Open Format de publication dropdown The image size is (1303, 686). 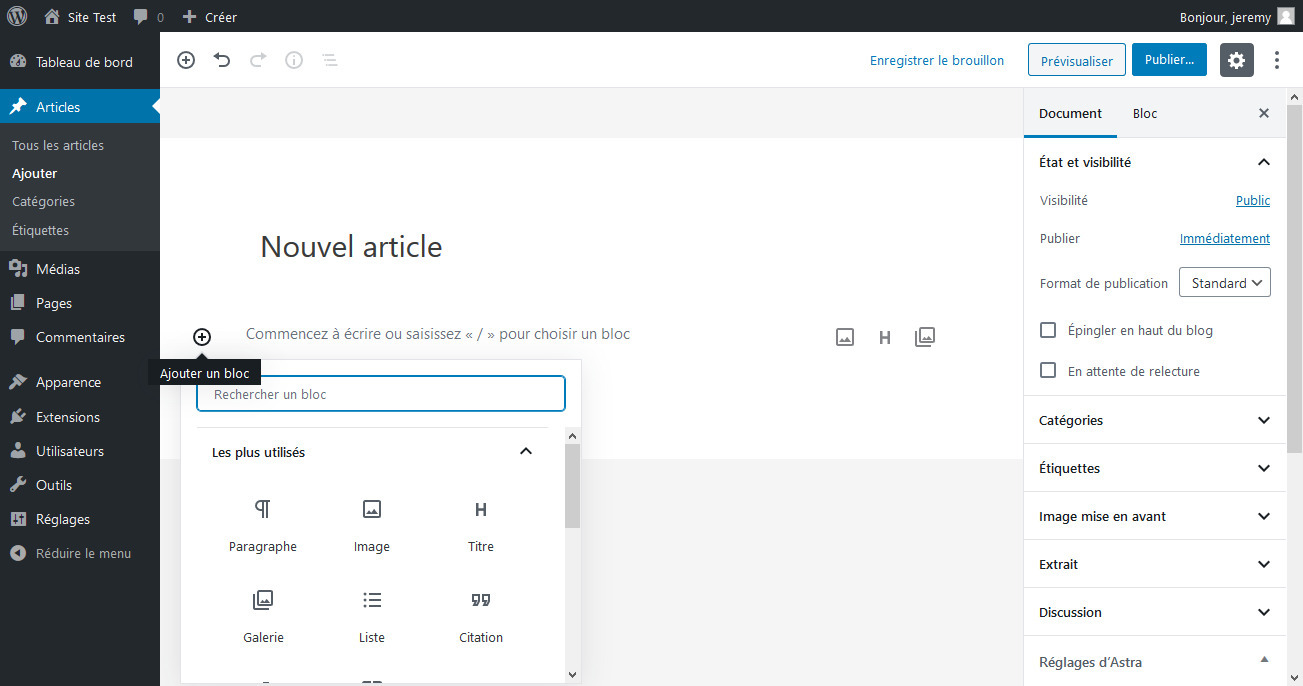[x=1225, y=283]
